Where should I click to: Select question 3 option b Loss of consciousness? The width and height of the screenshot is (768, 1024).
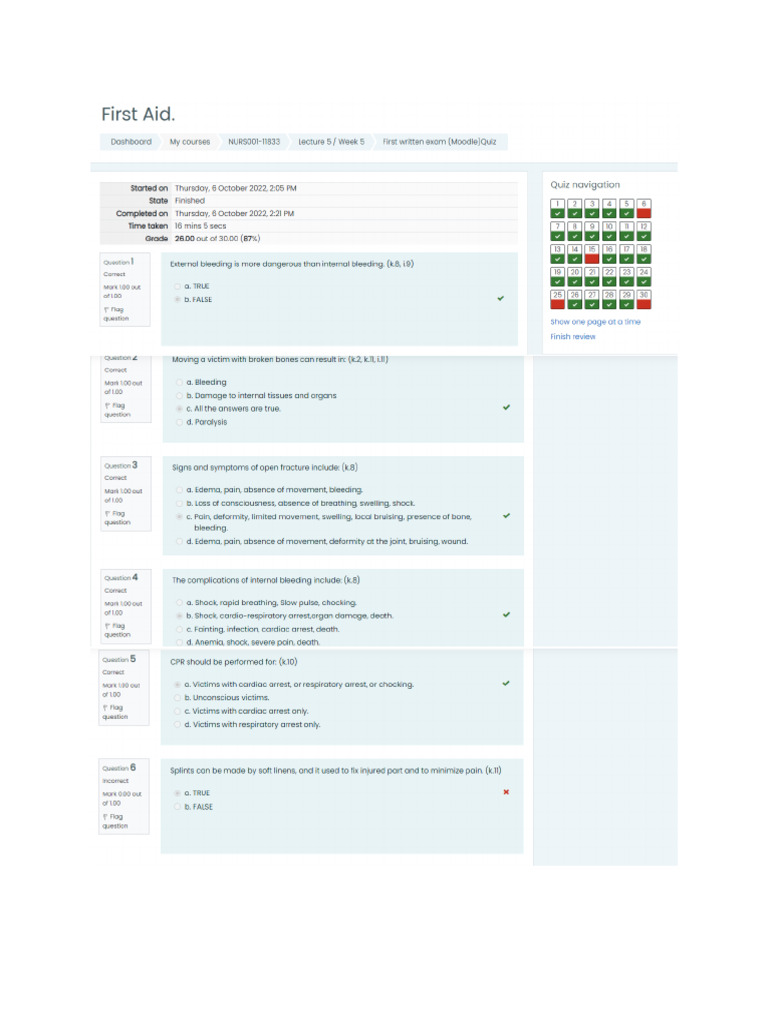click(180, 504)
